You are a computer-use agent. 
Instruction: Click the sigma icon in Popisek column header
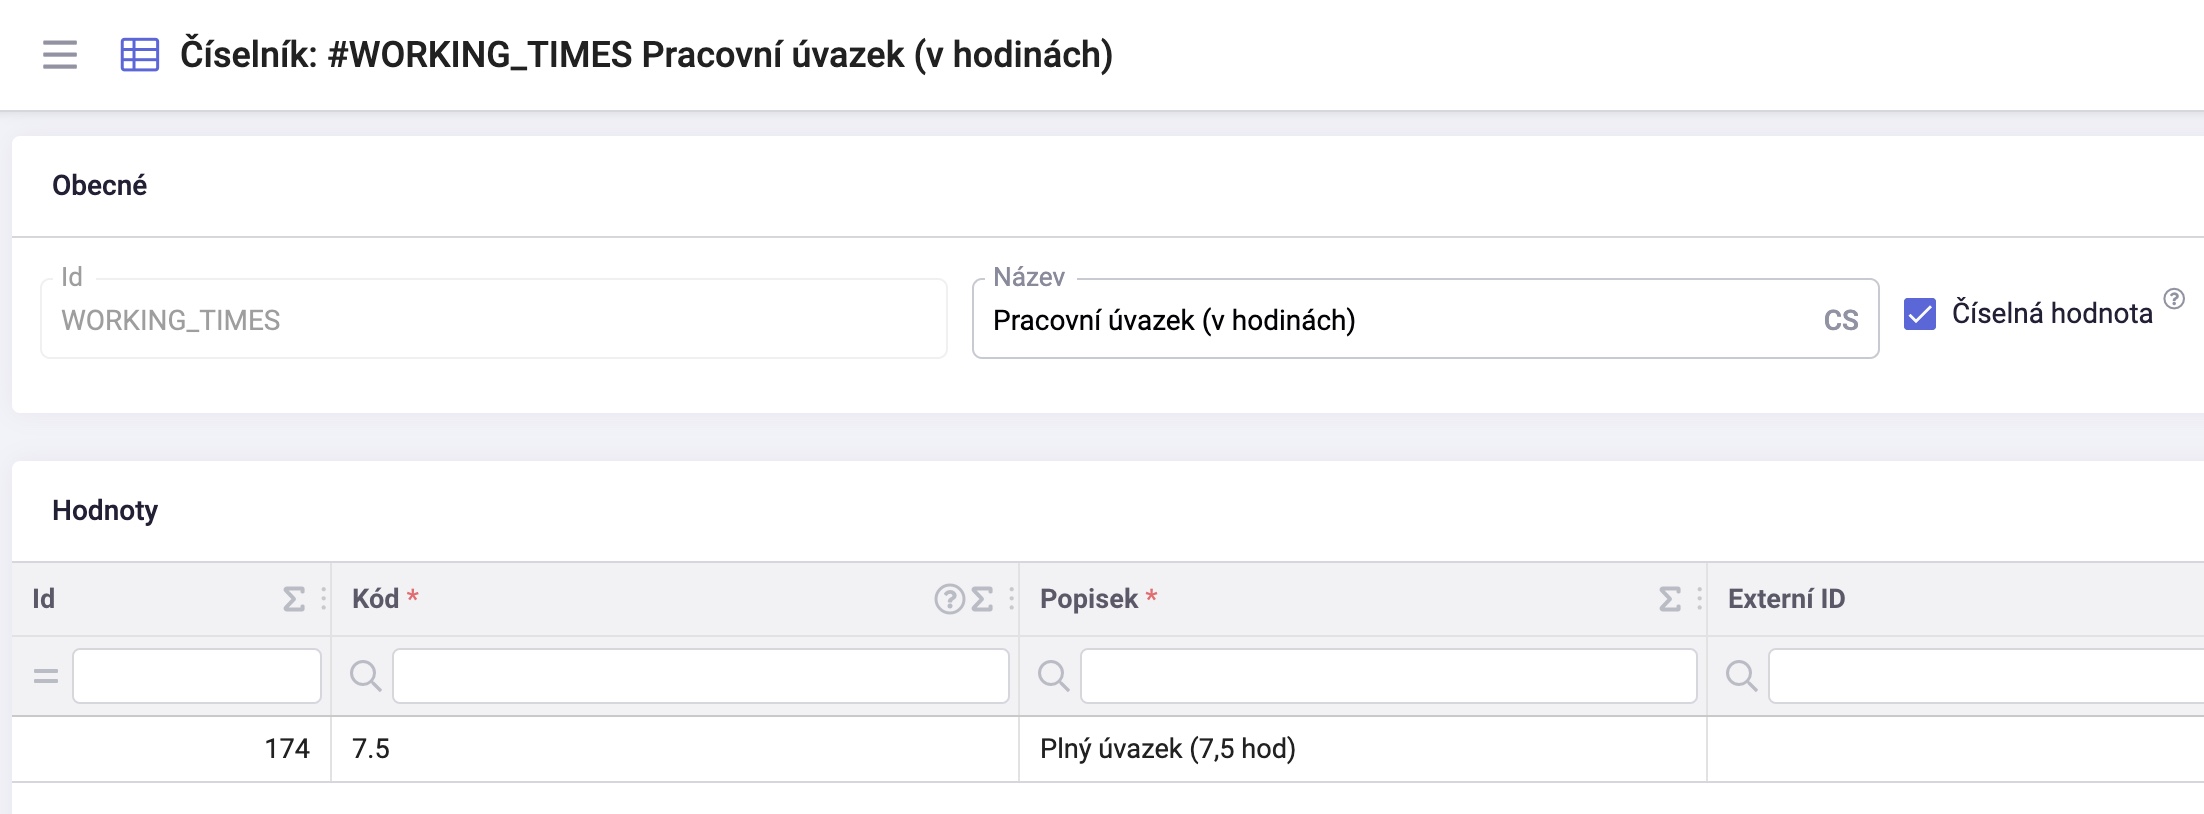click(x=1670, y=599)
